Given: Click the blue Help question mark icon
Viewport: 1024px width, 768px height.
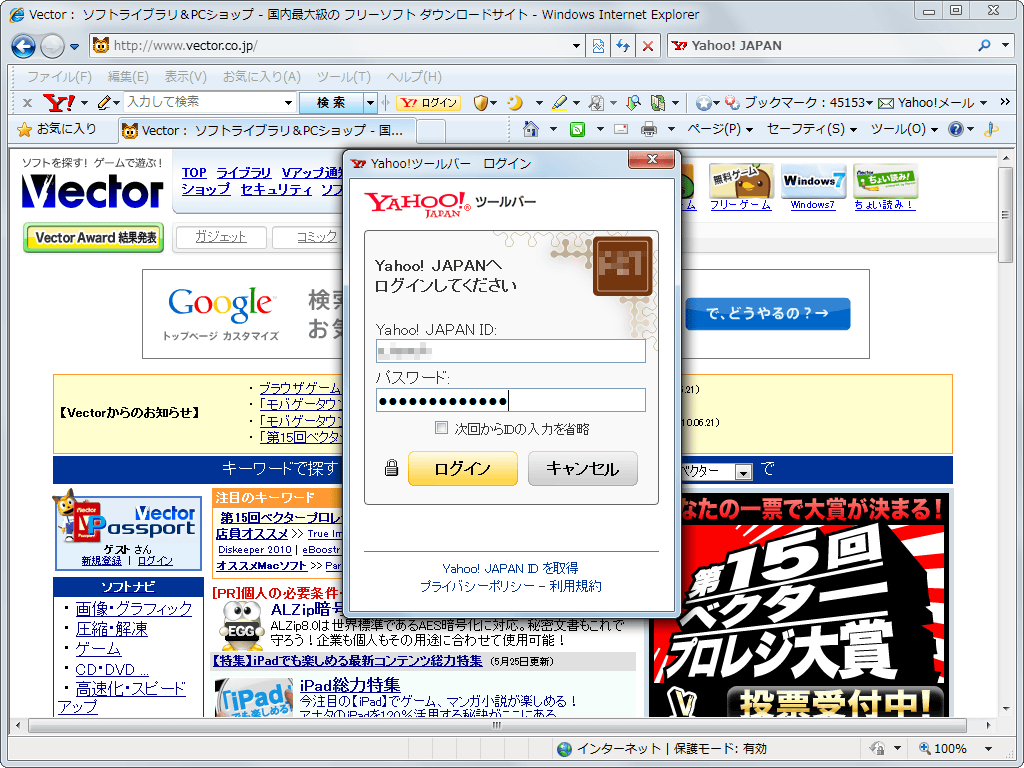Looking at the screenshot, I should click(956, 129).
